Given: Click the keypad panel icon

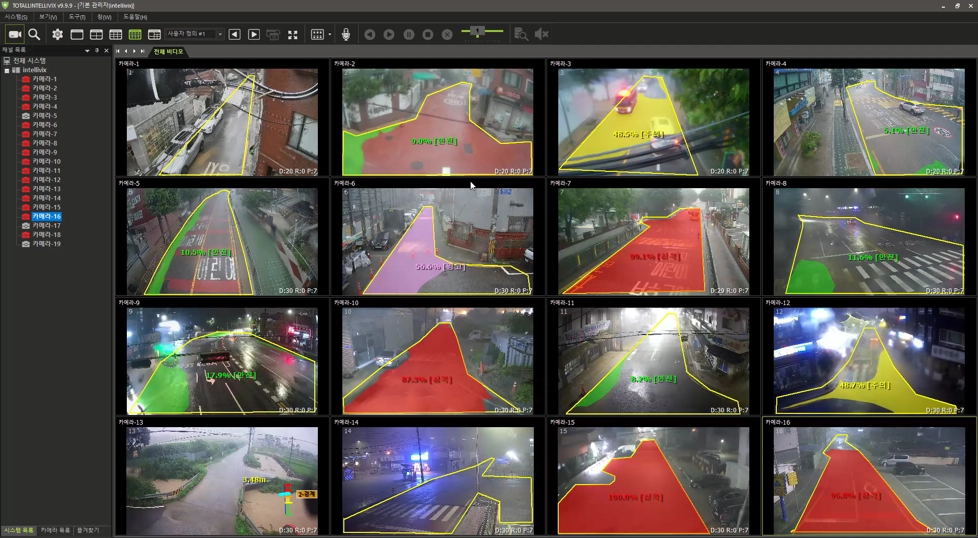Looking at the screenshot, I should pos(317,34).
